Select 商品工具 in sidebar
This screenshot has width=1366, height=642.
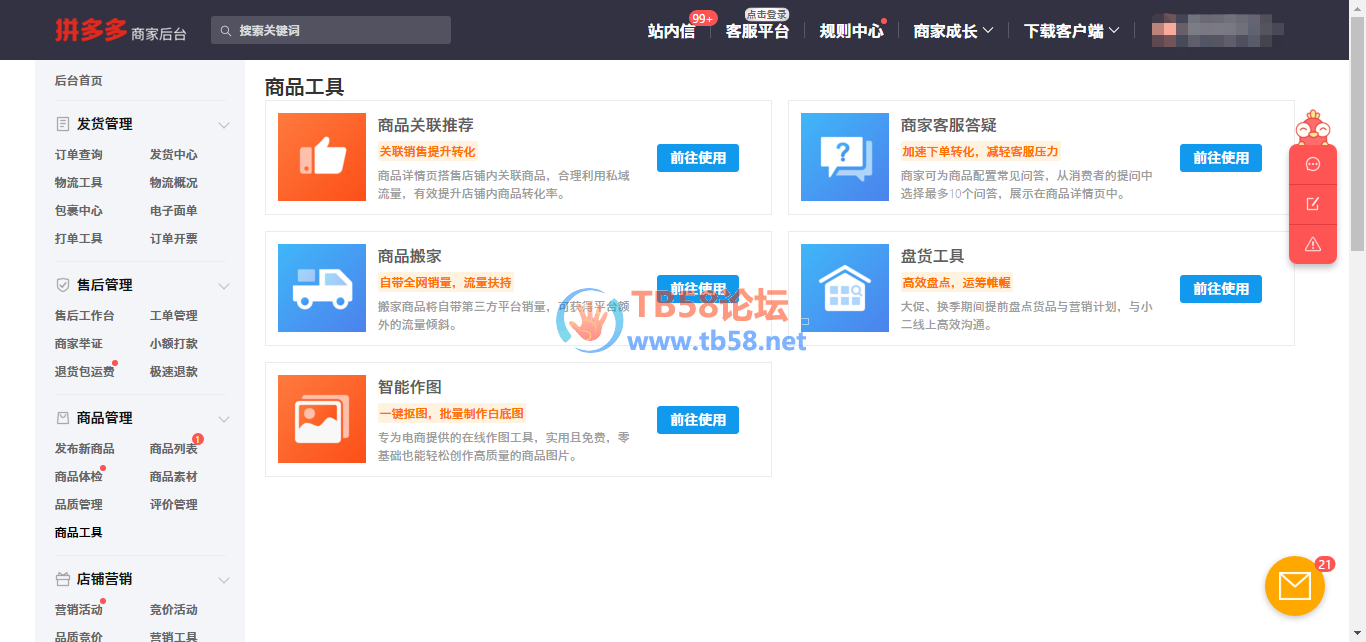coord(79,533)
